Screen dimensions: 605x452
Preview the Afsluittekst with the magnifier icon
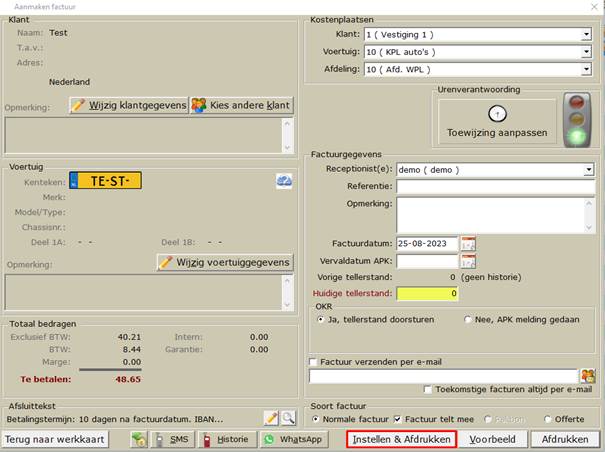pos(288,418)
